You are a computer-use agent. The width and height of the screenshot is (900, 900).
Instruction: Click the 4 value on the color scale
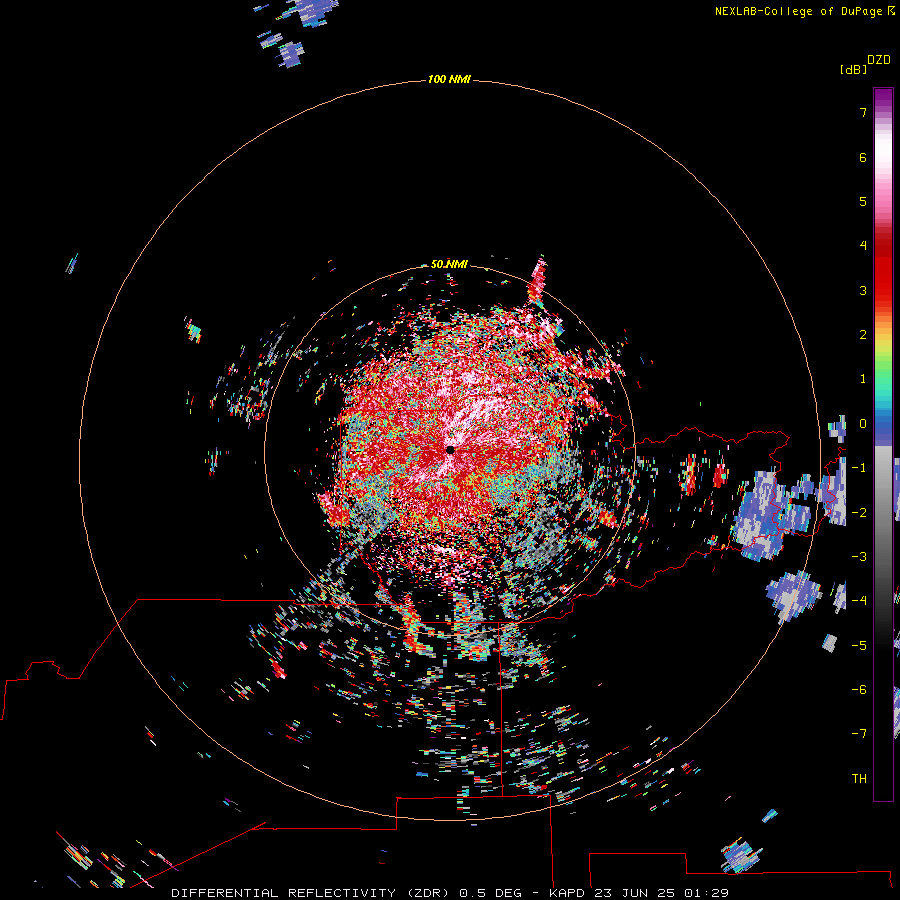point(863,246)
